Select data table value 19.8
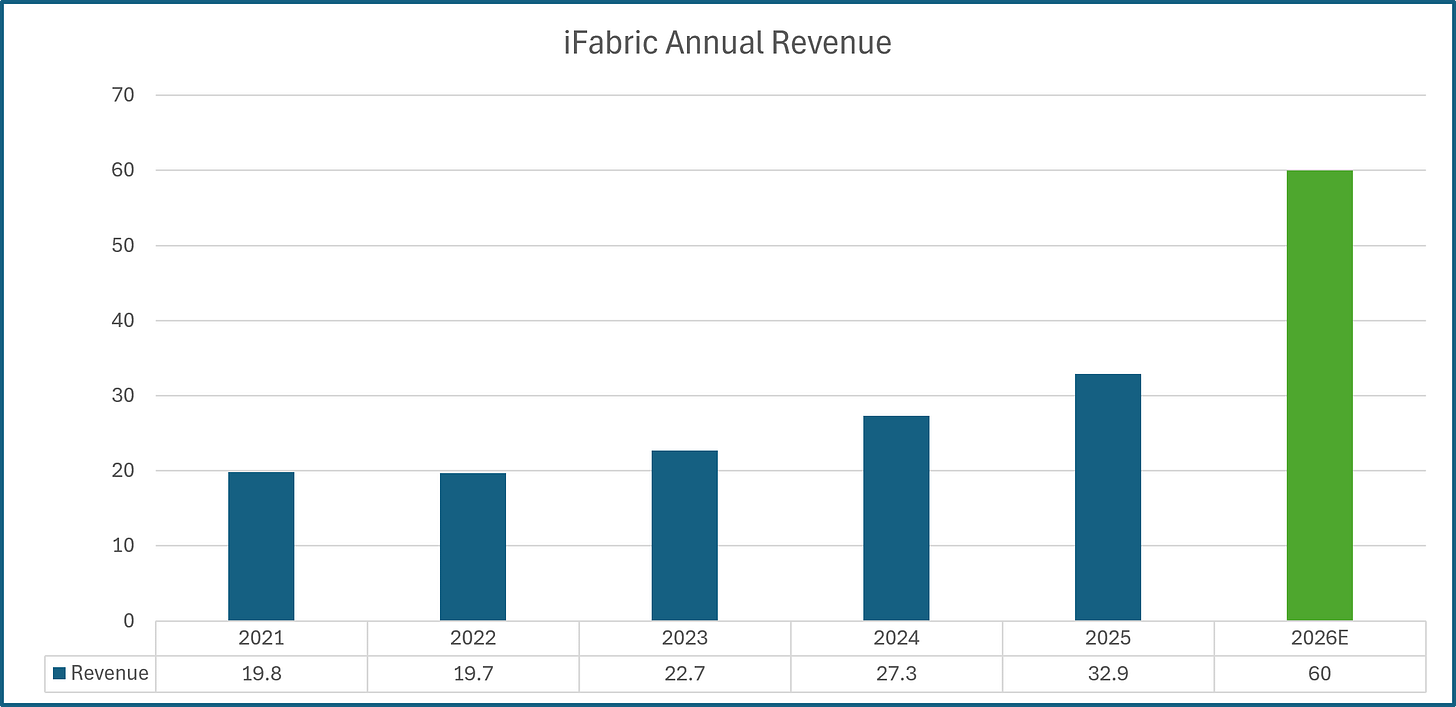Image resolution: width=1456 pixels, height=707 pixels. pyautogui.click(x=262, y=674)
